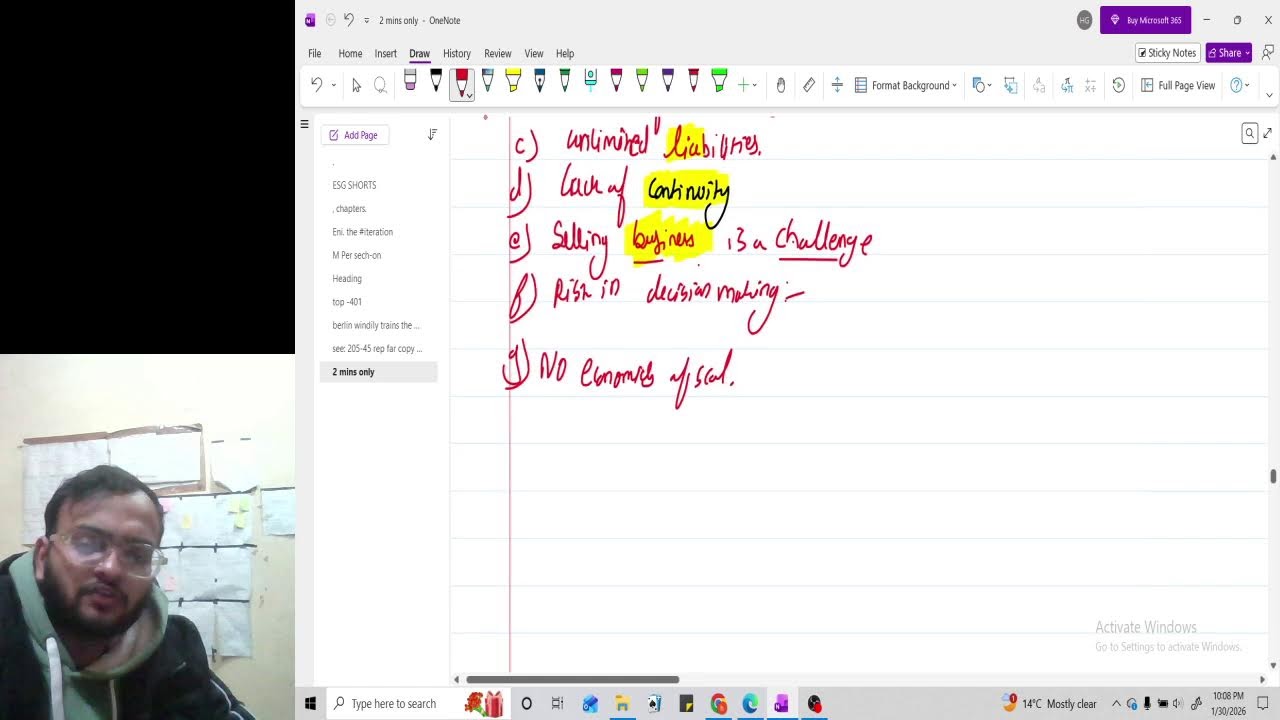Click the HG account avatar
Image resolution: width=1280 pixels, height=720 pixels.
(1084, 20)
